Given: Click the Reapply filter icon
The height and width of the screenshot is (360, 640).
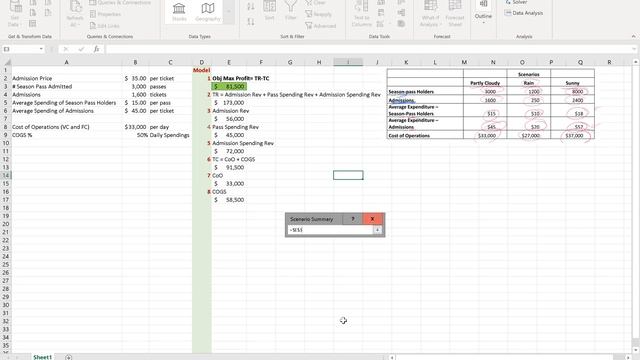Looking at the screenshot, I should pyautogui.click(x=318, y=14).
